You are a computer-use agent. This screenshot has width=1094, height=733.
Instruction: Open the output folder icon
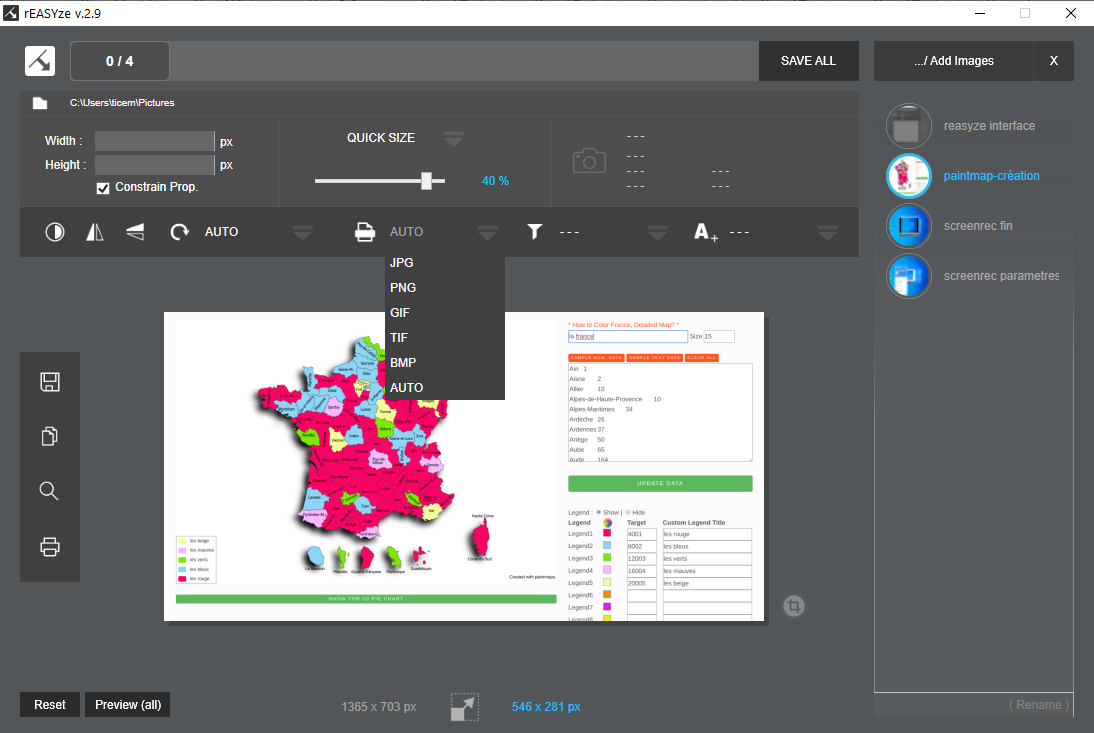pyautogui.click(x=40, y=103)
